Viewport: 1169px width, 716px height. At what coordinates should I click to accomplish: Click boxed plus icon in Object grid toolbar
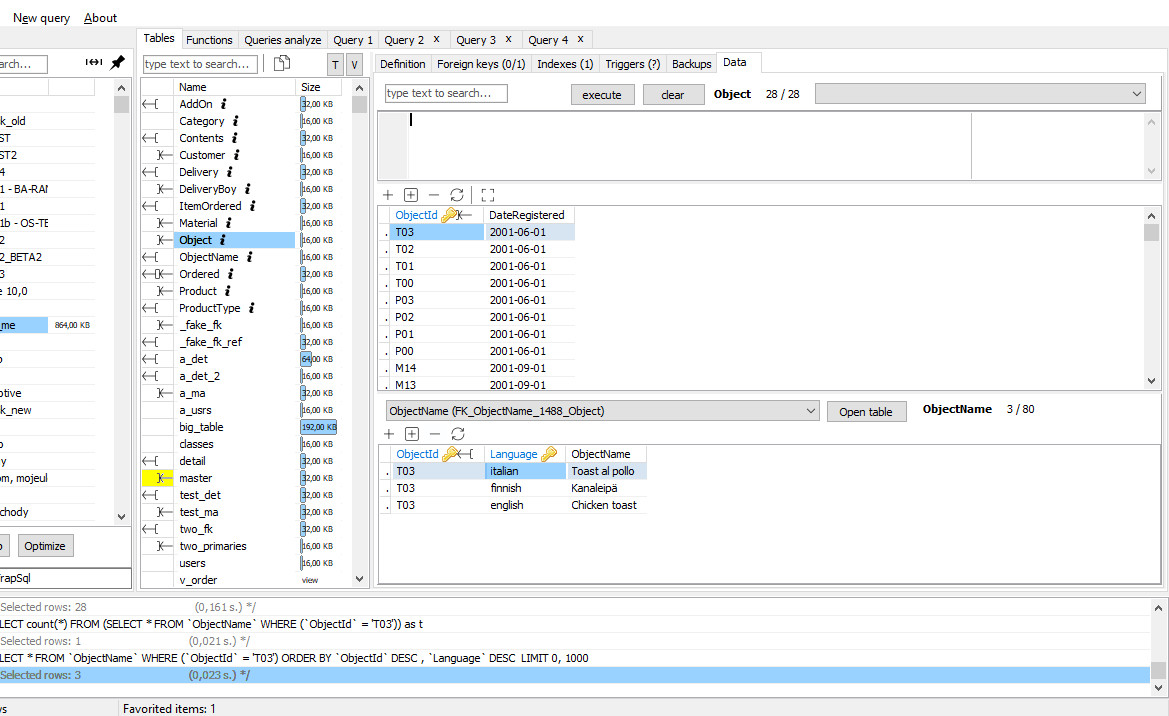click(x=411, y=195)
